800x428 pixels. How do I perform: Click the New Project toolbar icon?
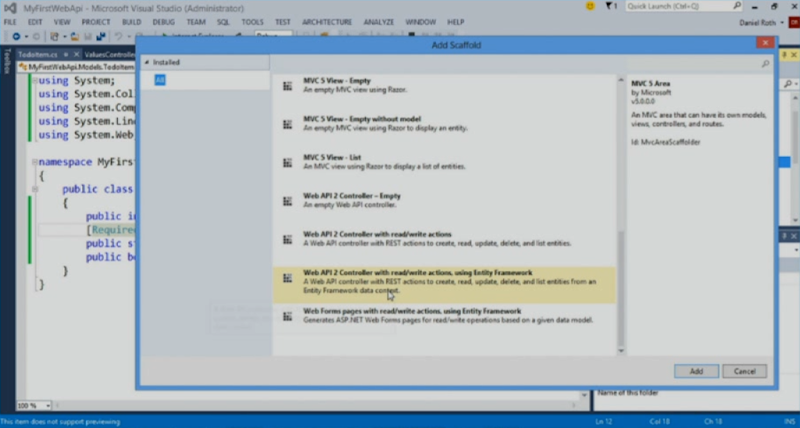tap(54, 36)
